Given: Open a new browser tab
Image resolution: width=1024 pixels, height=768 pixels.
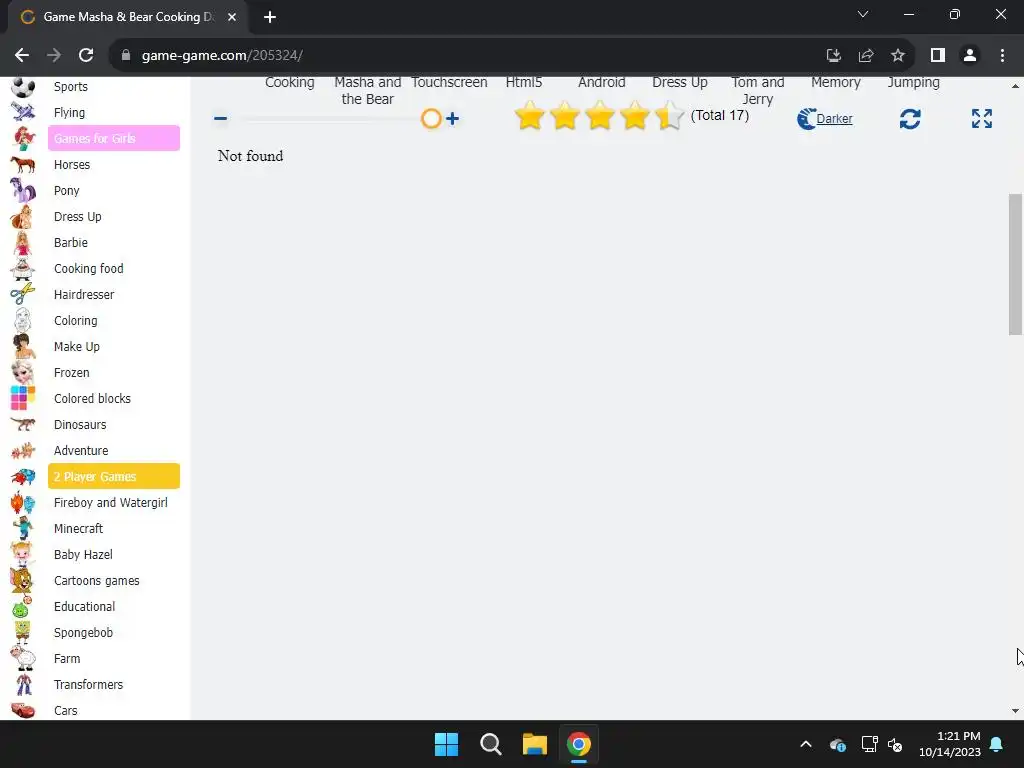Looking at the screenshot, I should [x=270, y=18].
